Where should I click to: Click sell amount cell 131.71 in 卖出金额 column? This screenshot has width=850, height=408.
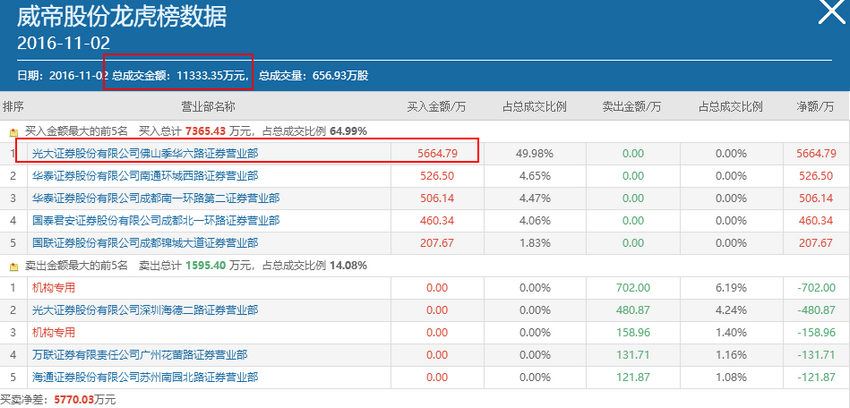pos(633,355)
